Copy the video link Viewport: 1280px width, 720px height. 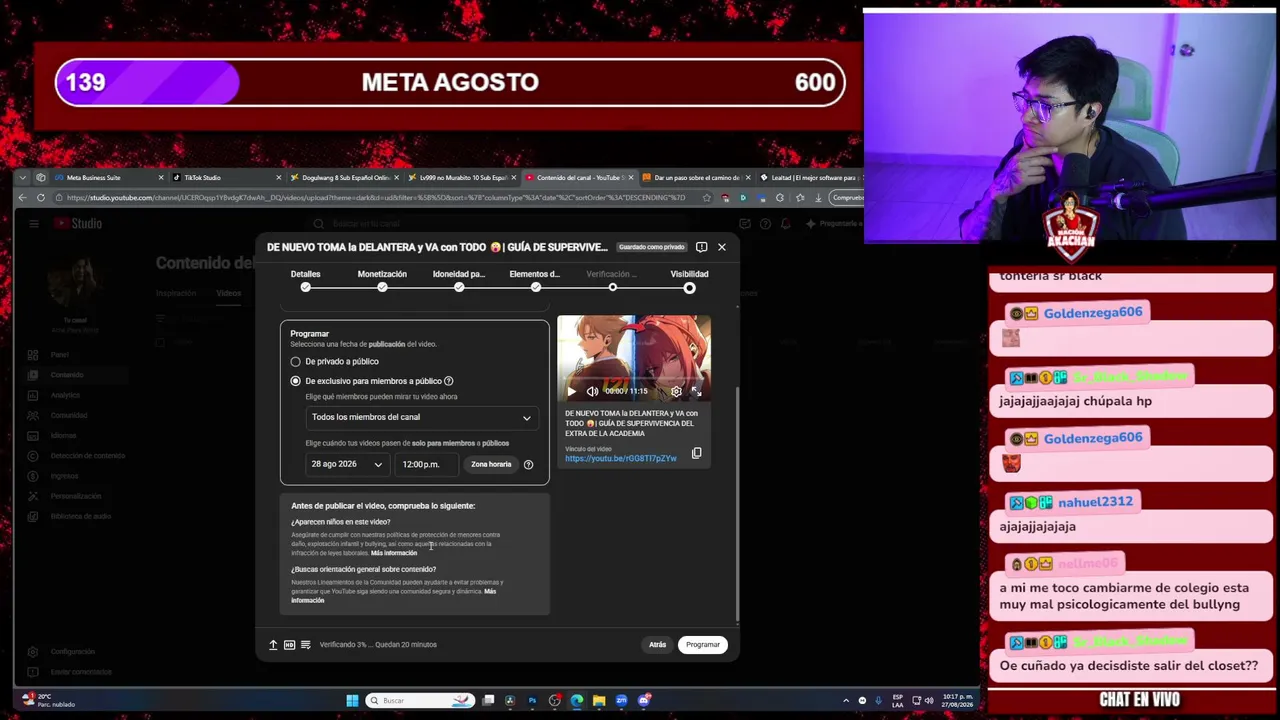(x=697, y=453)
